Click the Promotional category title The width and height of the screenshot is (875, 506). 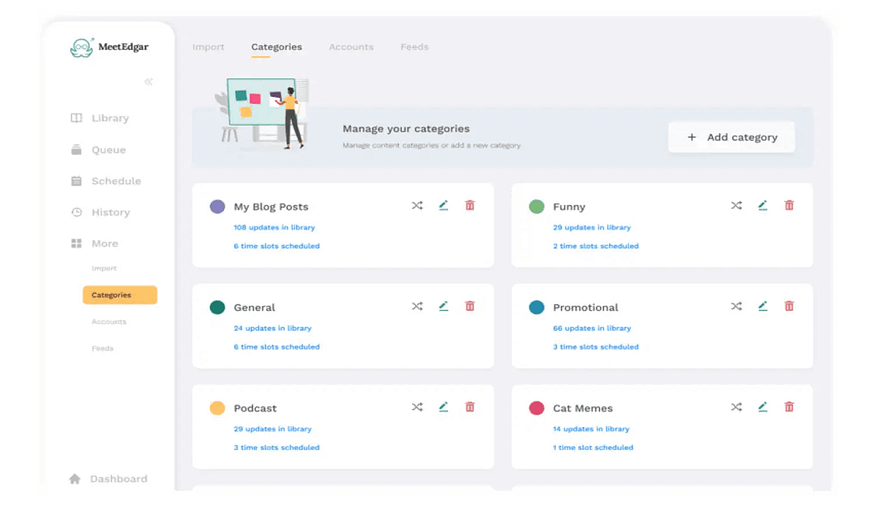585,307
